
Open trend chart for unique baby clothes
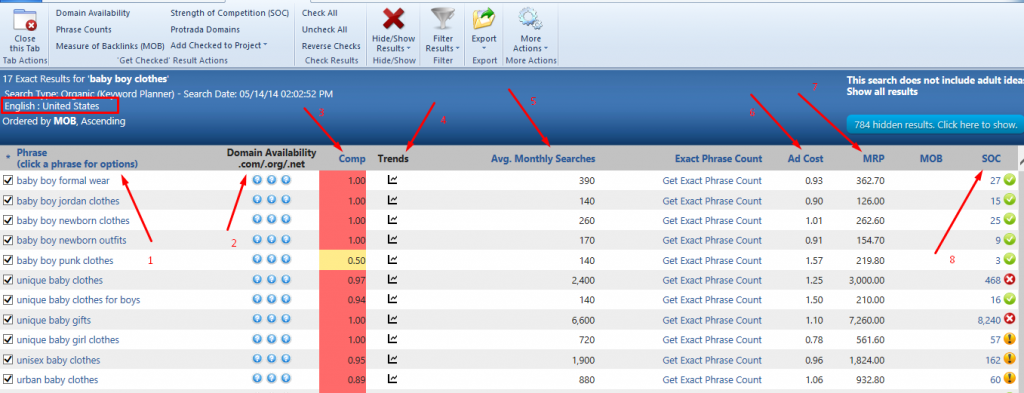click(x=392, y=279)
